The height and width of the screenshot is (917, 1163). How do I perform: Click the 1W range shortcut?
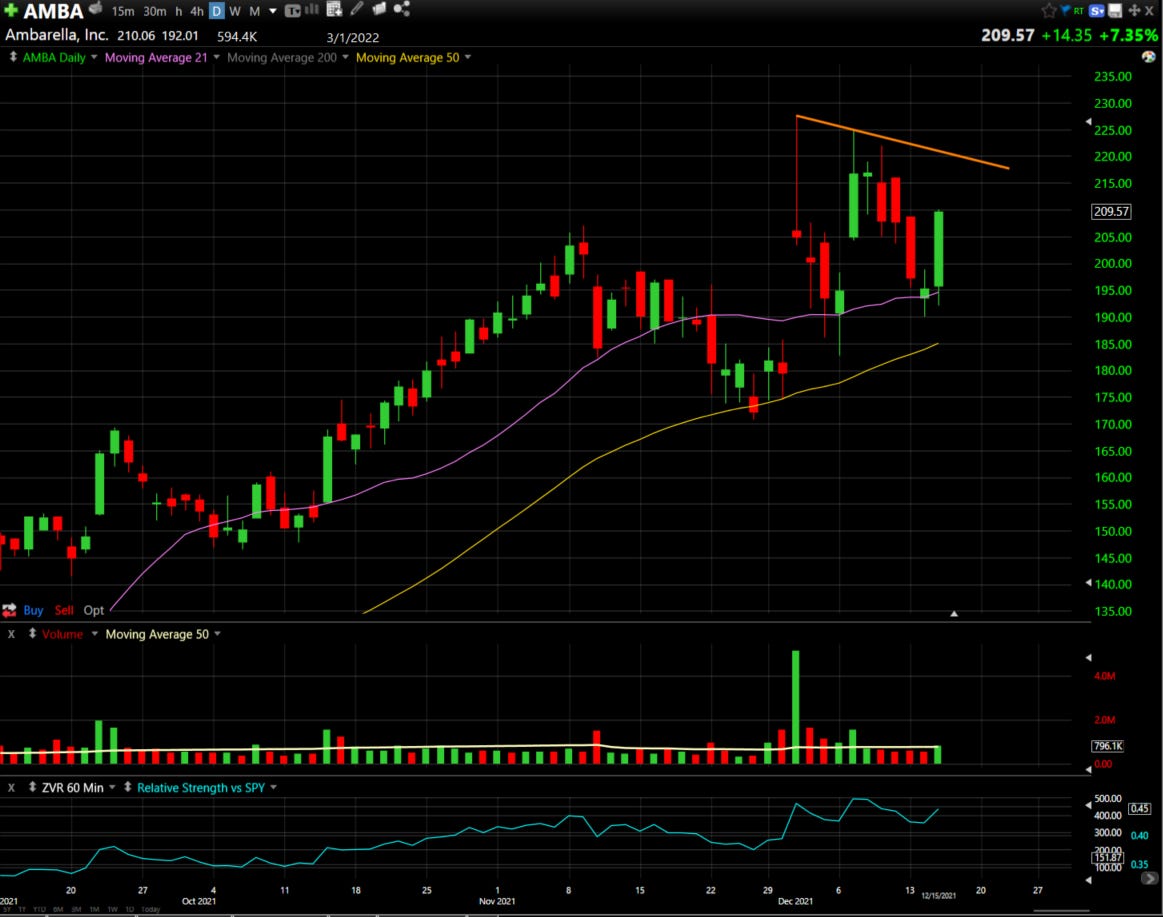(x=113, y=910)
